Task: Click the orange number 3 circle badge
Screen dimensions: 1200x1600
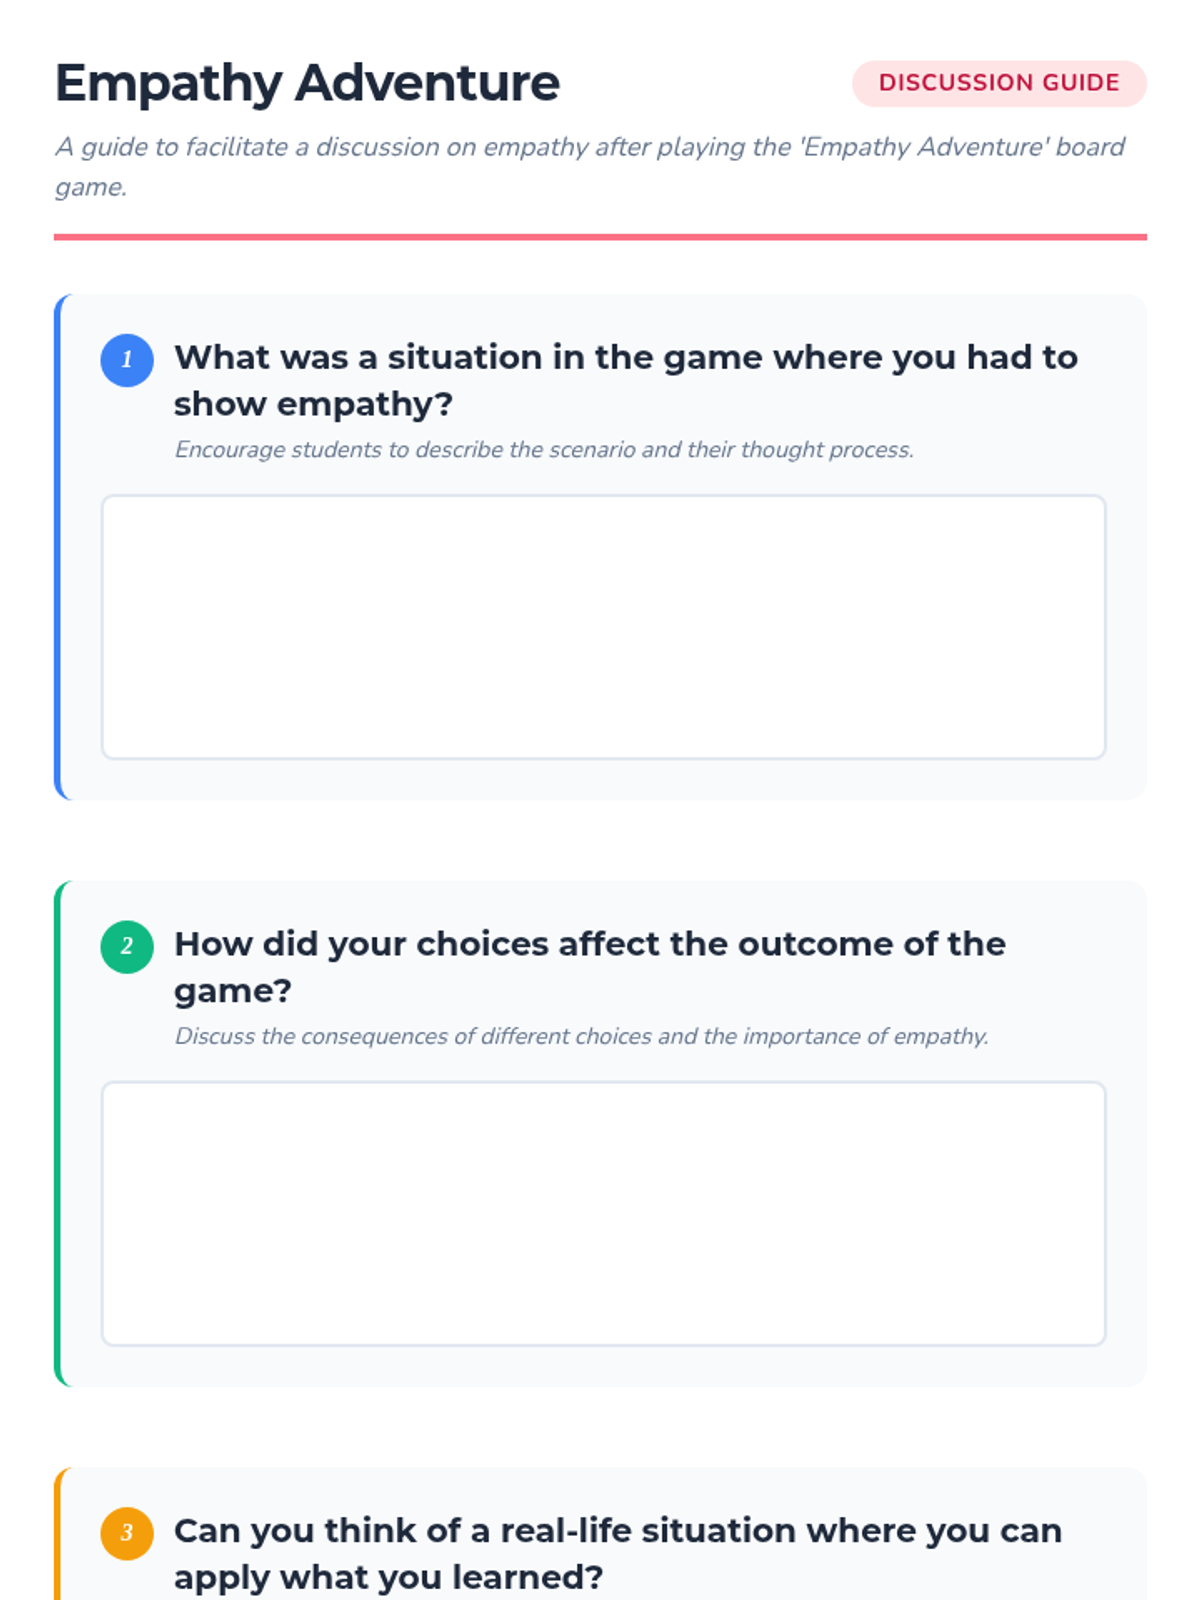Action: pos(127,1533)
